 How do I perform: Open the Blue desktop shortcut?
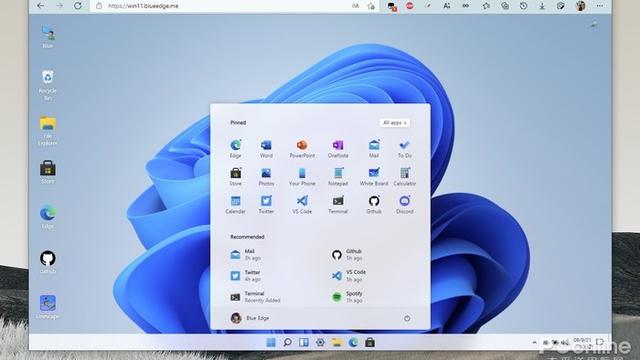(x=48, y=37)
